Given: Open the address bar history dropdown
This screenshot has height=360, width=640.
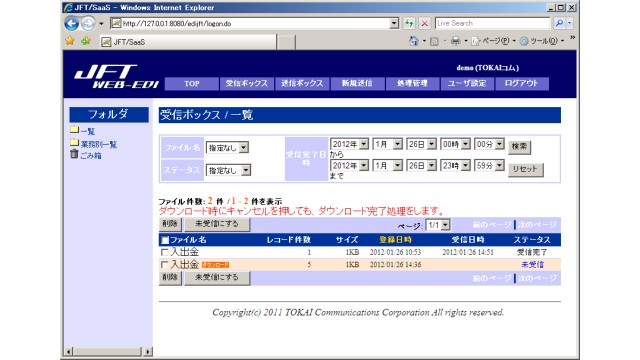Looking at the screenshot, I should pyautogui.click(x=394, y=23).
